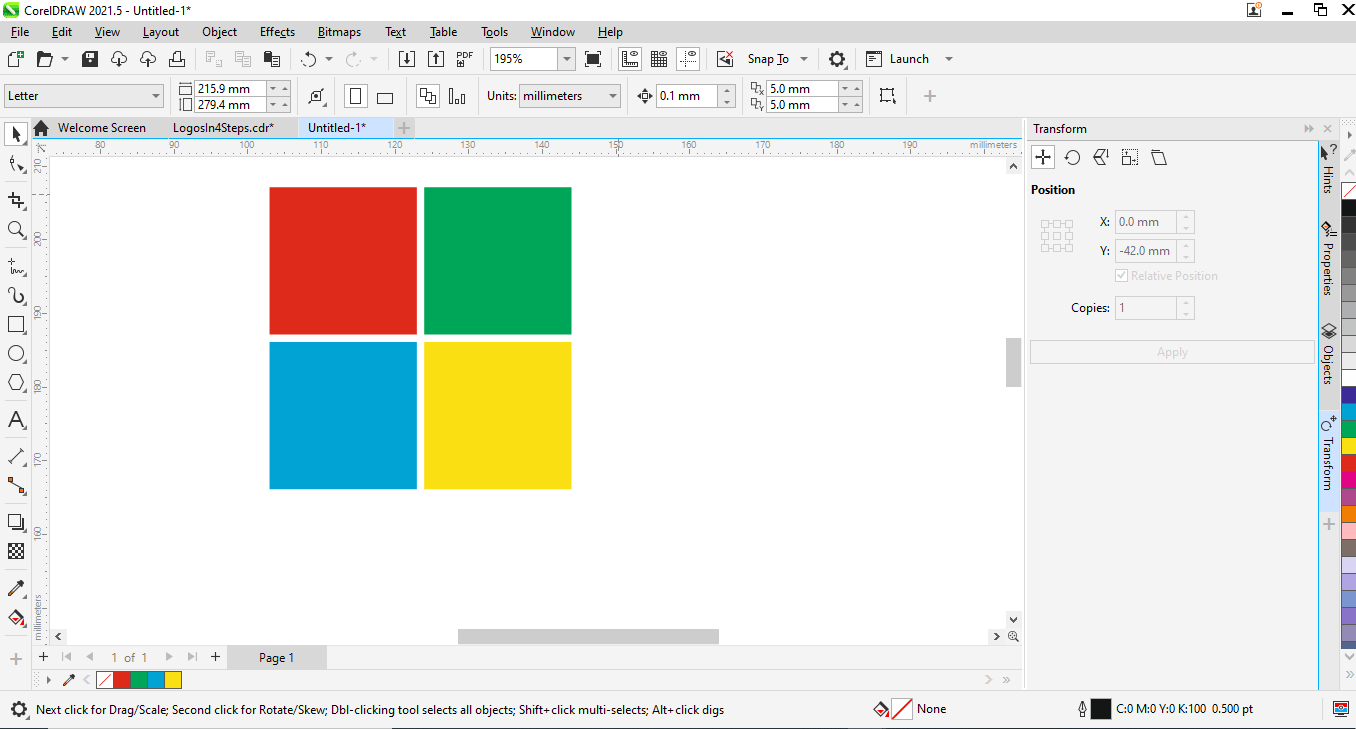Click Publish to PDF icon
The image size is (1356, 729).
tap(465, 59)
